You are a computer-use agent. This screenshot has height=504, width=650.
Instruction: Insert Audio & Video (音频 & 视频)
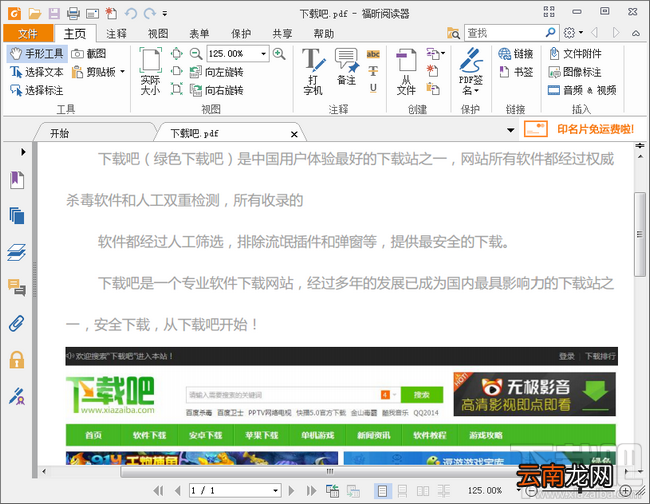(x=582, y=90)
